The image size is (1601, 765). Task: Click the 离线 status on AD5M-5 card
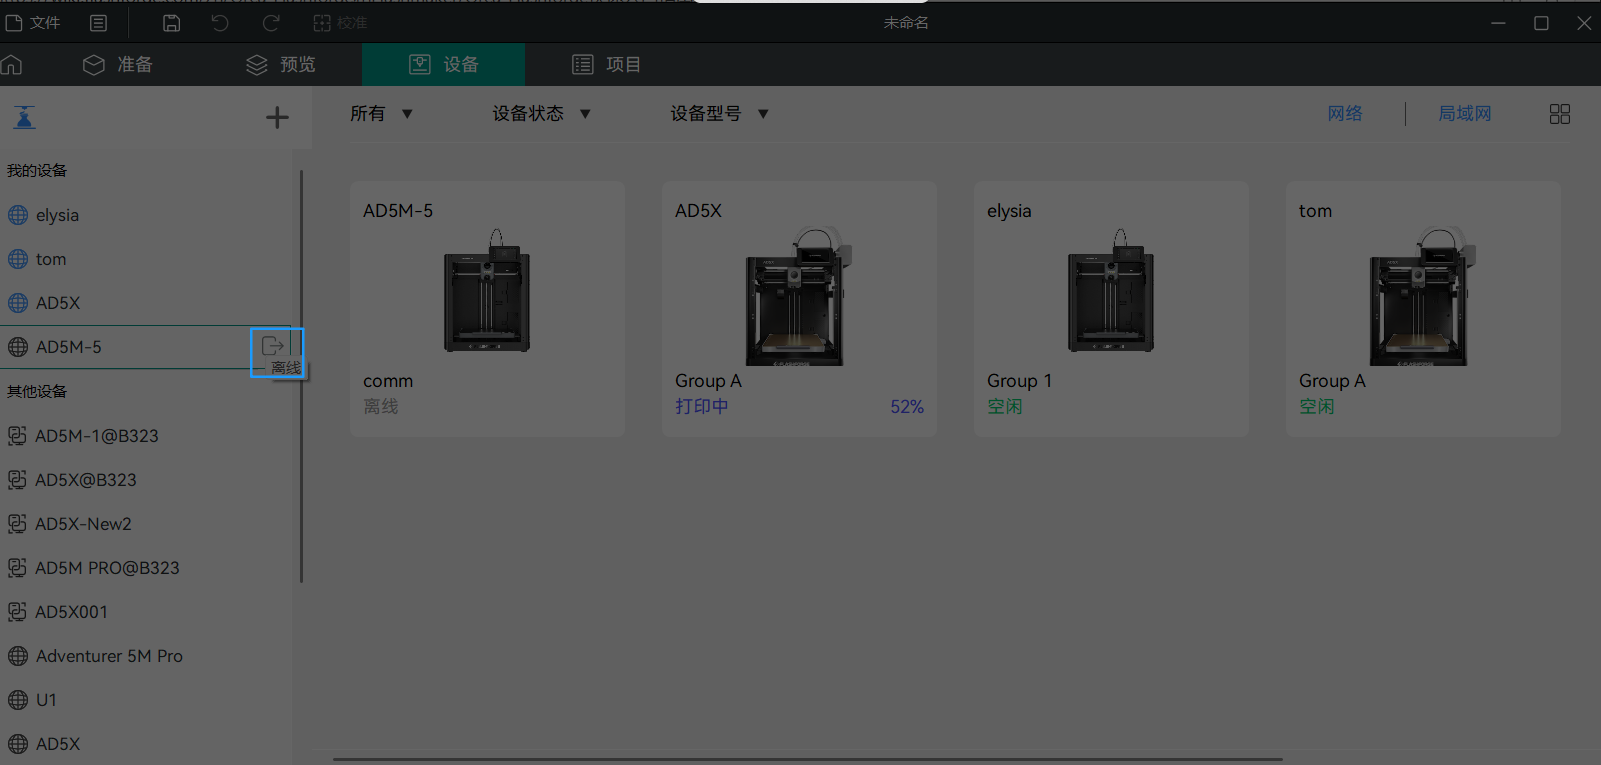[381, 407]
